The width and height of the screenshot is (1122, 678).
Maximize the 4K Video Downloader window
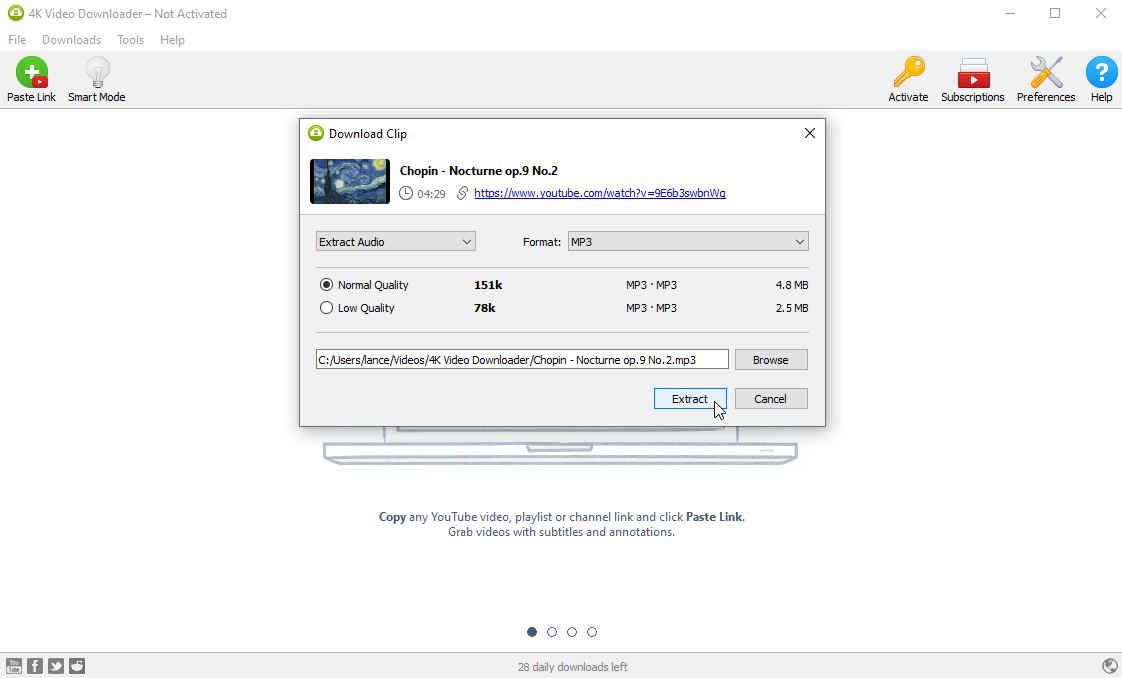(1055, 13)
